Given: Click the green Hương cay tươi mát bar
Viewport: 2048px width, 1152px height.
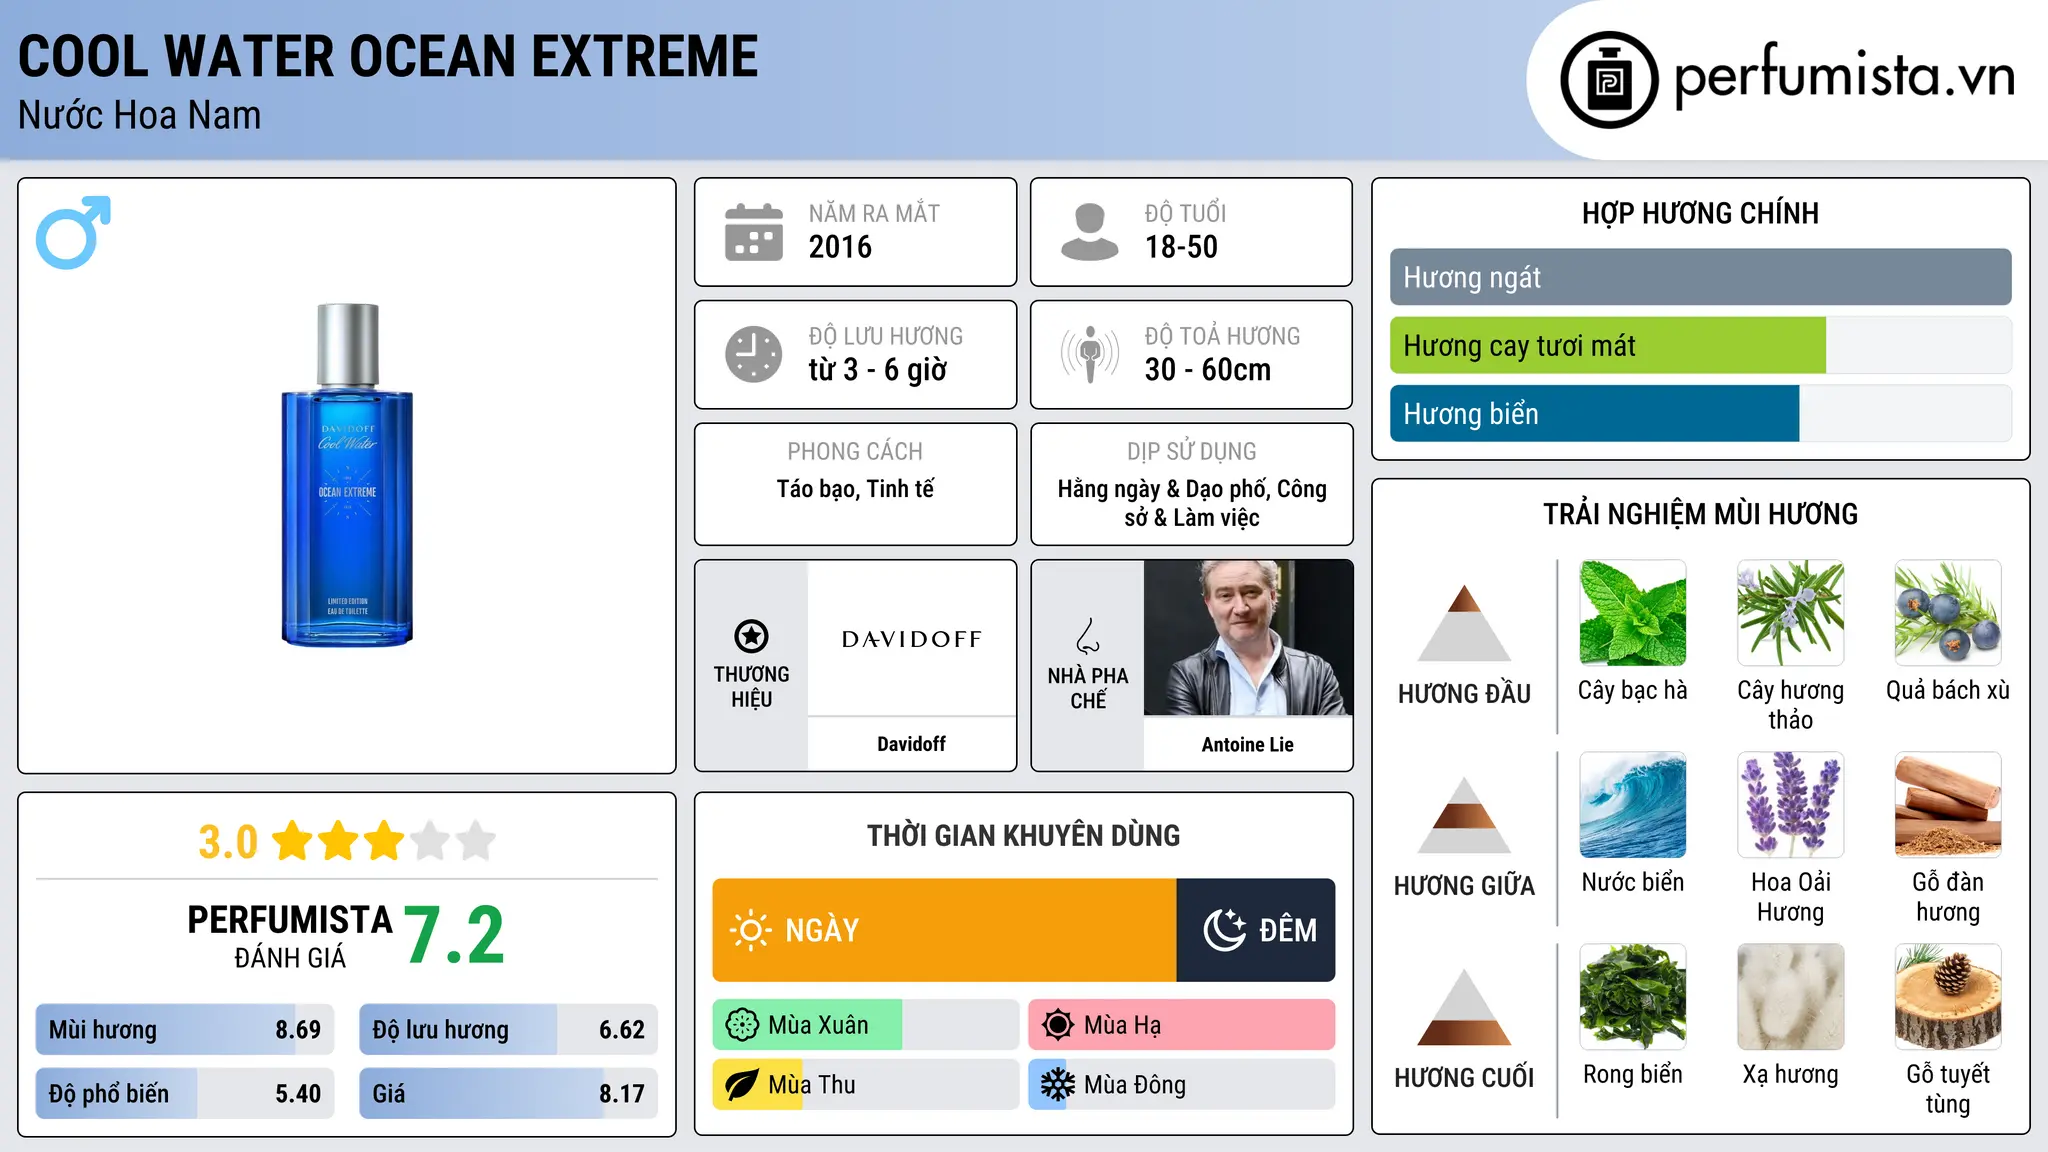Looking at the screenshot, I should point(1608,346).
